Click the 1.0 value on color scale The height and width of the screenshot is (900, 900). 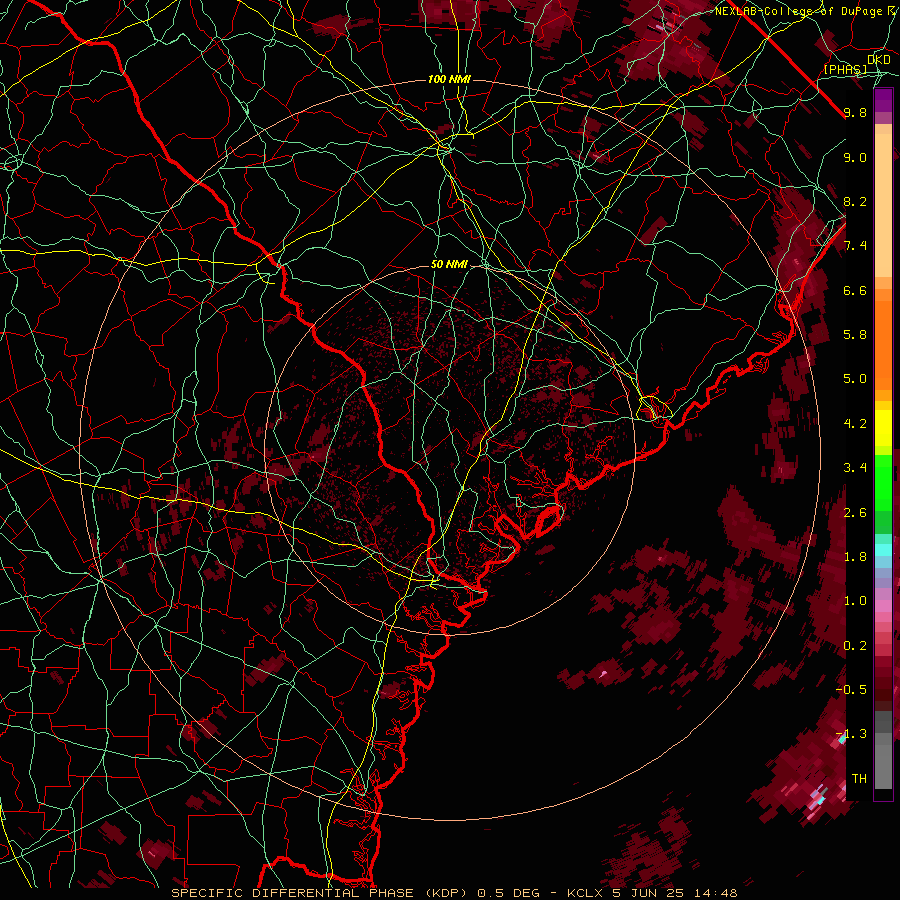point(855,601)
